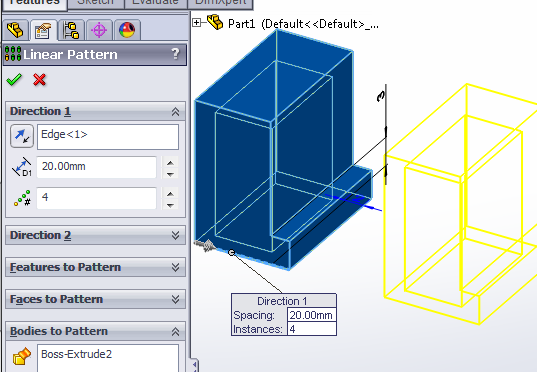This screenshot has width=537, height=372.
Task: Expand the Features to Pattern section
Action: pos(175,267)
